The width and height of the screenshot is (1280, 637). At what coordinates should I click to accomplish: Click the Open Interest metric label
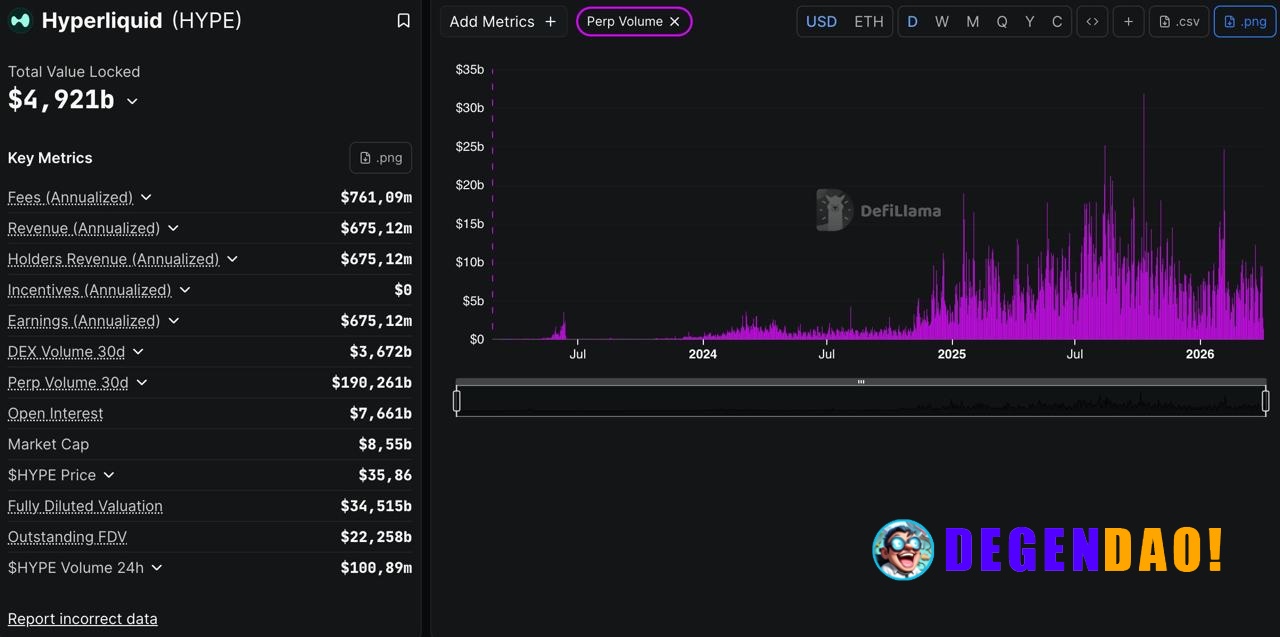55,414
